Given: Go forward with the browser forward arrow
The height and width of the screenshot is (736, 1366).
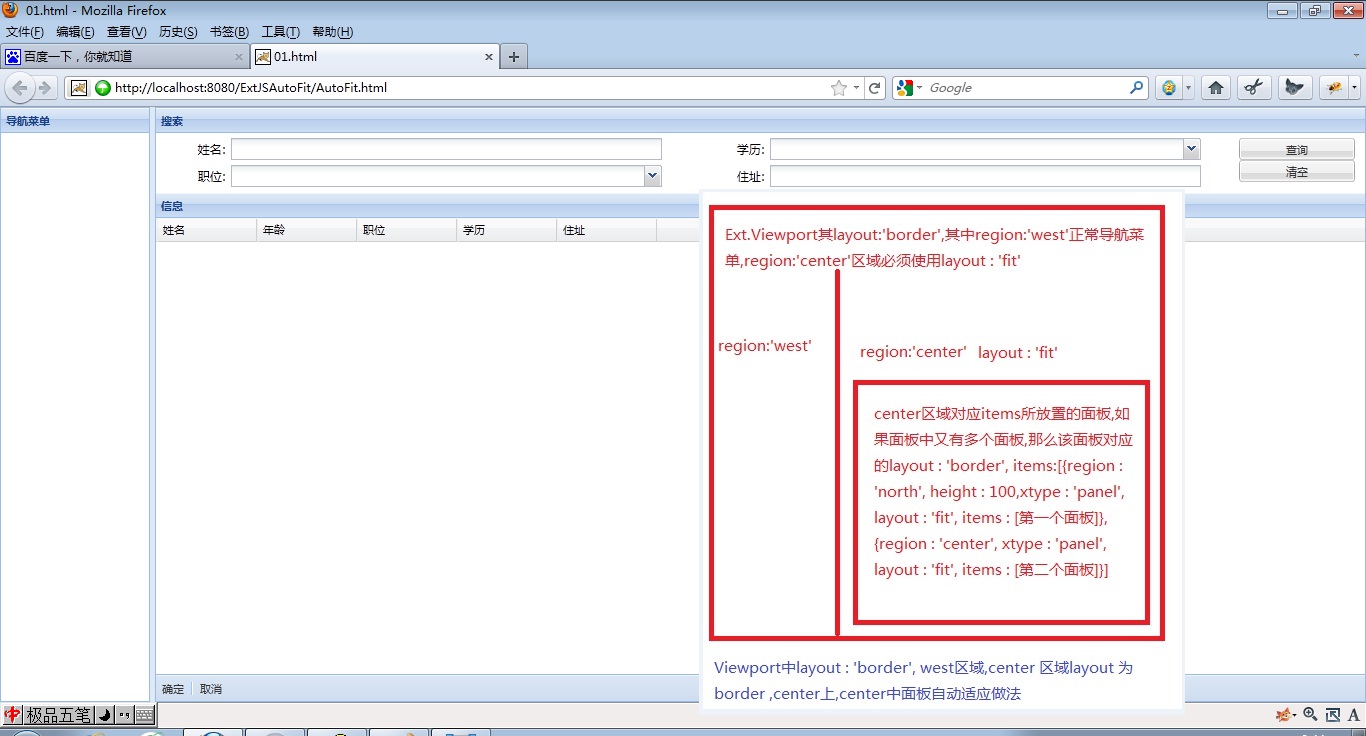Looking at the screenshot, I should tap(44, 88).
